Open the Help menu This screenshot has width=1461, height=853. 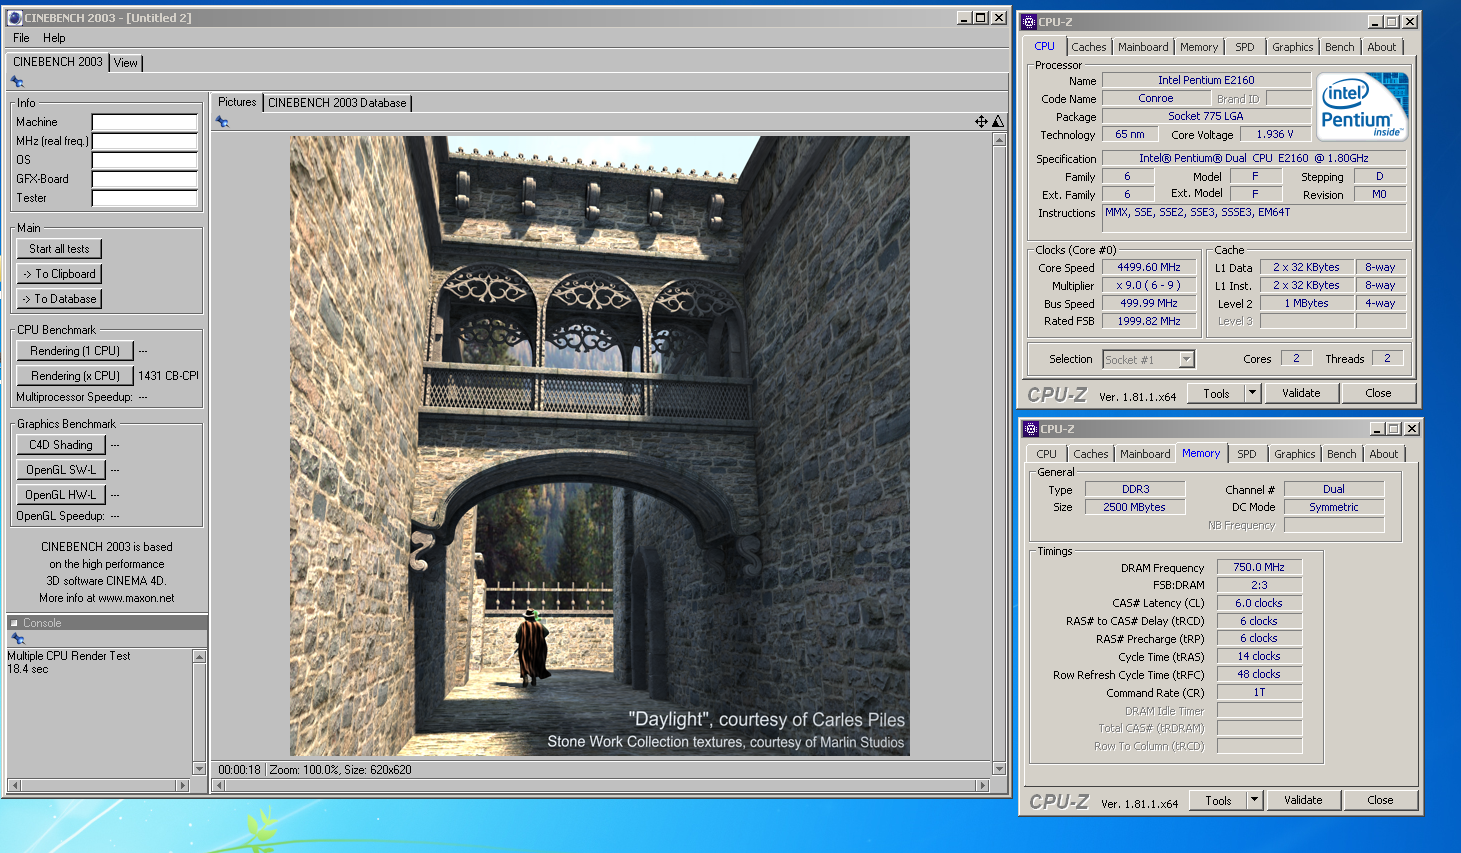54,38
